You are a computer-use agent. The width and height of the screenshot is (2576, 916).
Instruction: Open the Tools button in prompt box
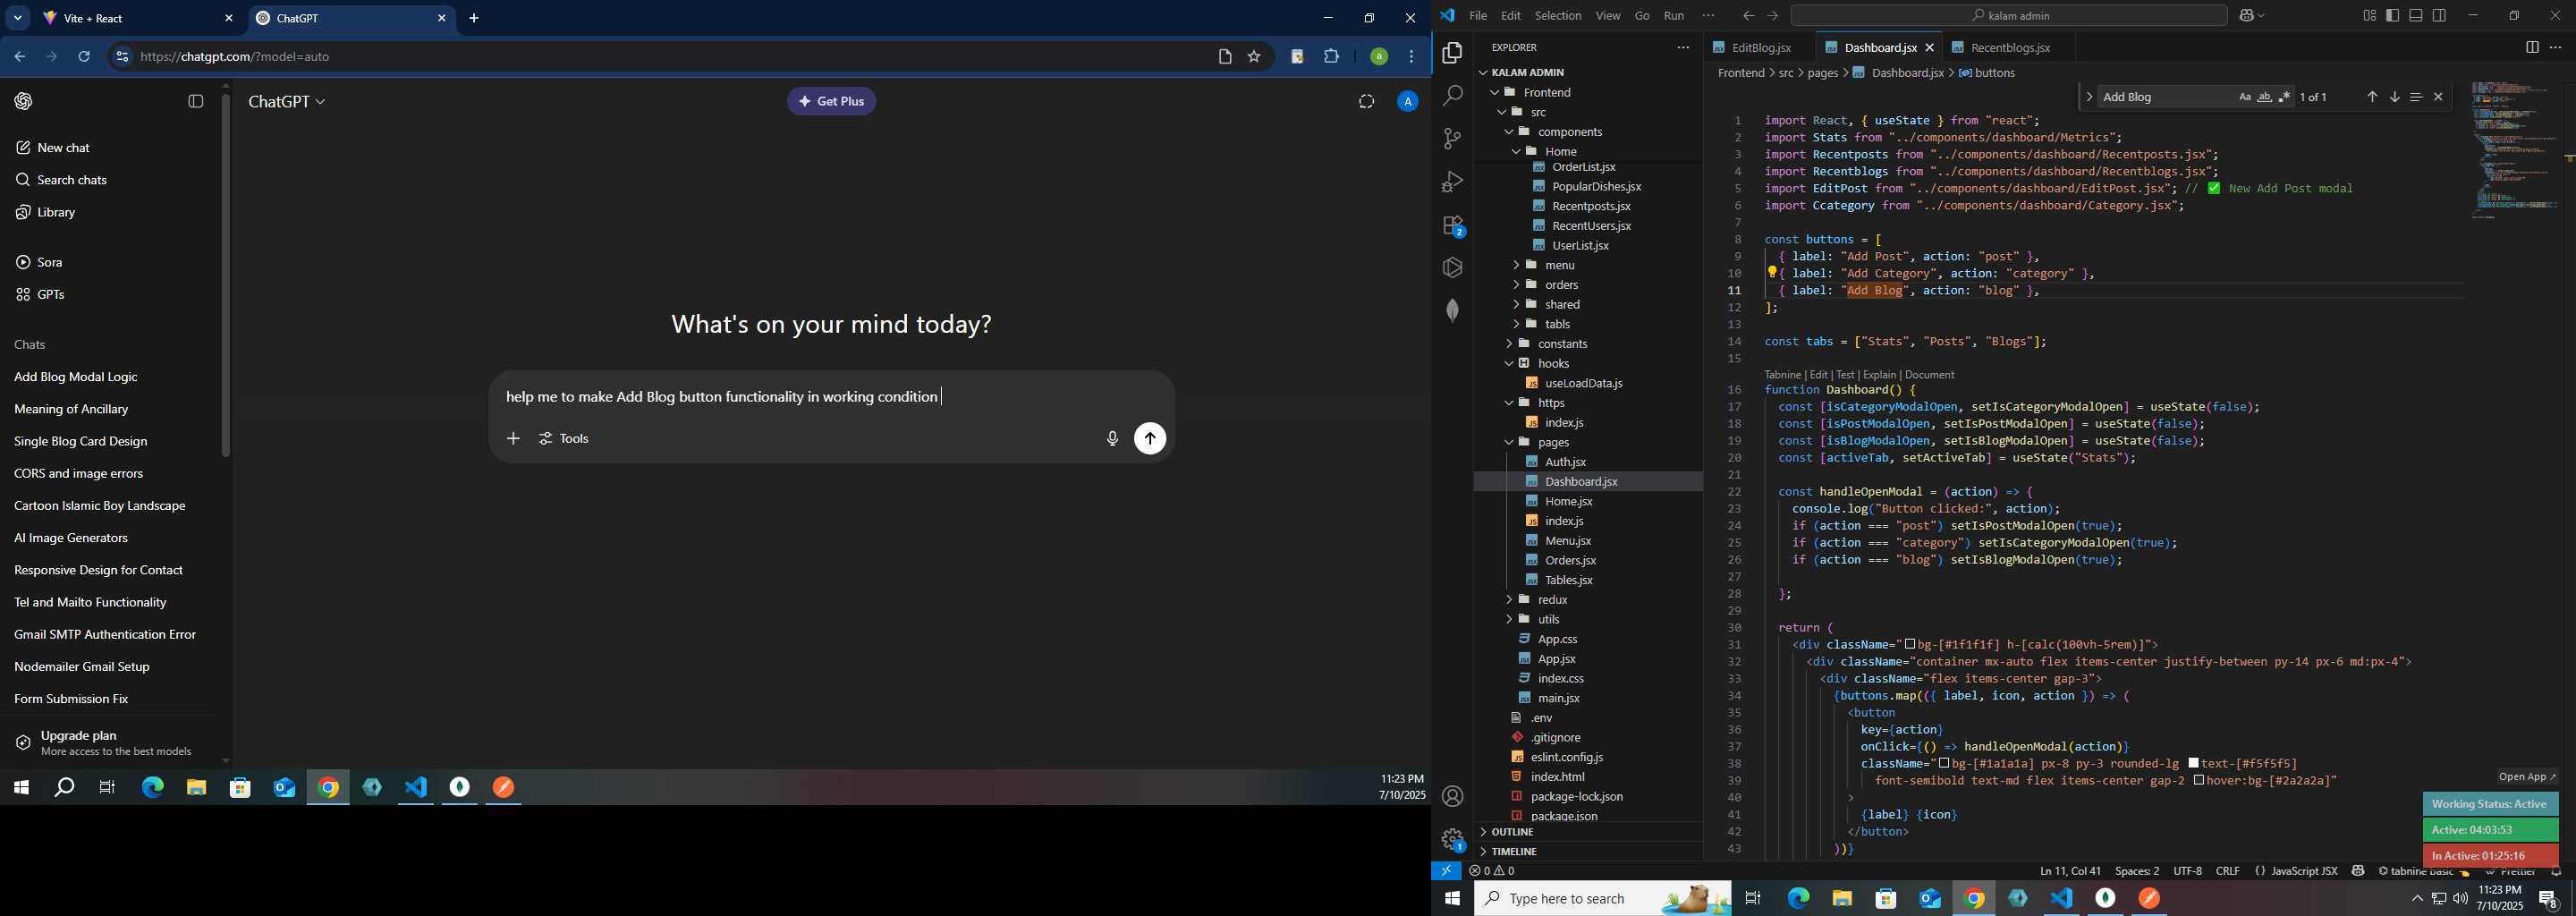[x=564, y=439]
